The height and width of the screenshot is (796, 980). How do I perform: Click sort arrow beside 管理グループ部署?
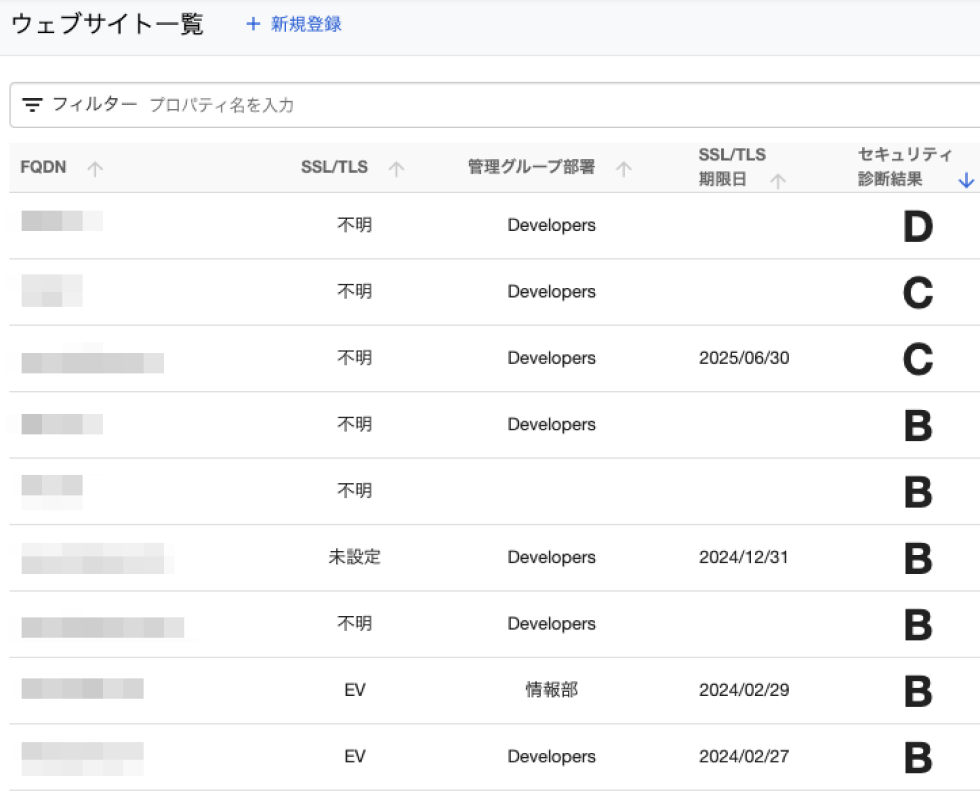[x=624, y=169]
